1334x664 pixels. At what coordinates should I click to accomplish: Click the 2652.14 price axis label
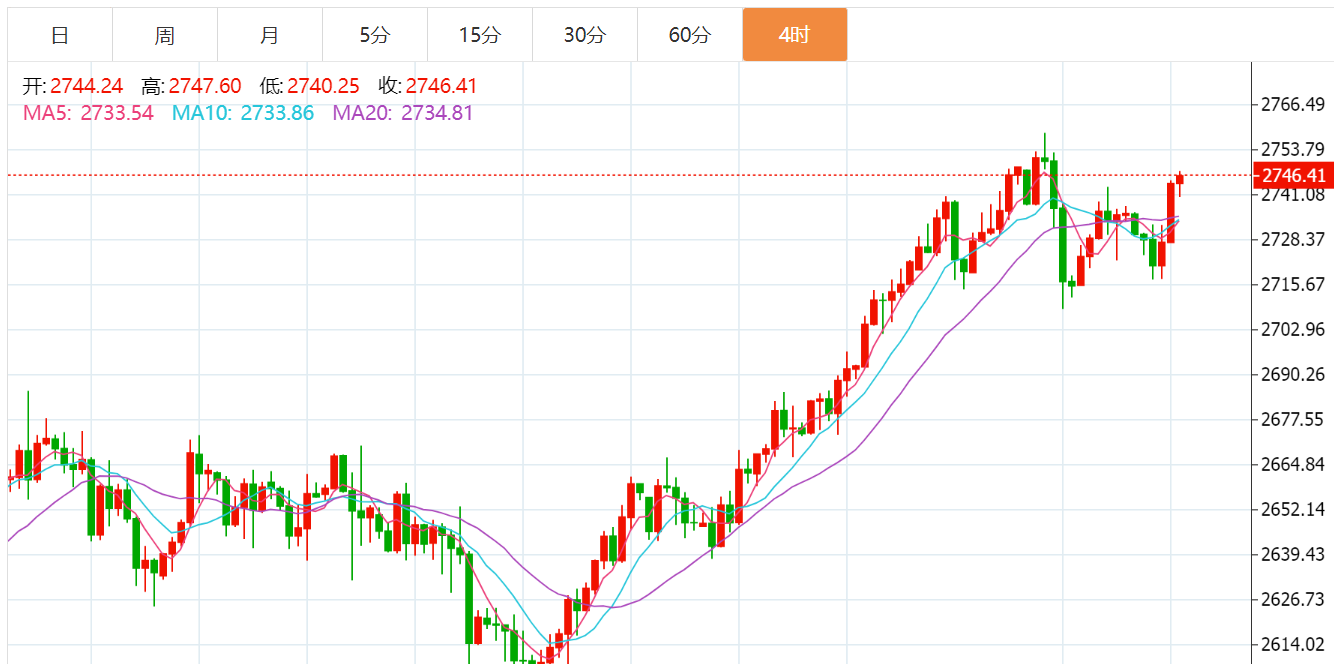click(x=1293, y=509)
